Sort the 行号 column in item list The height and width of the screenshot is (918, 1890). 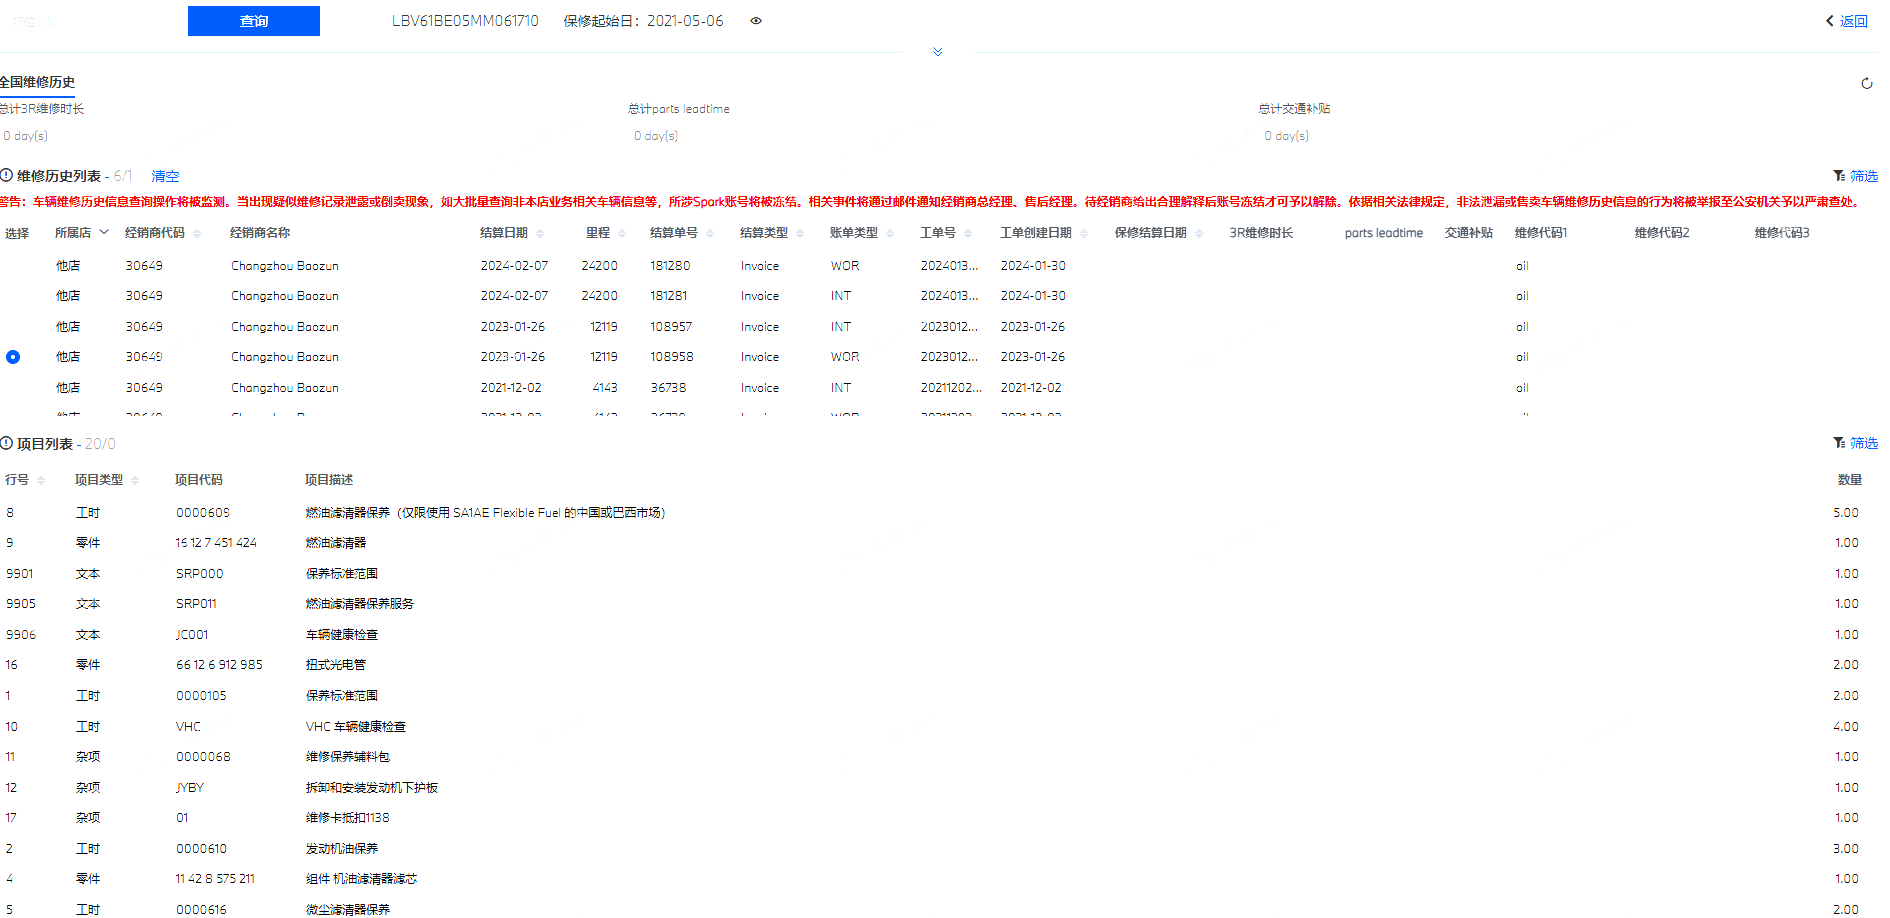41,481
